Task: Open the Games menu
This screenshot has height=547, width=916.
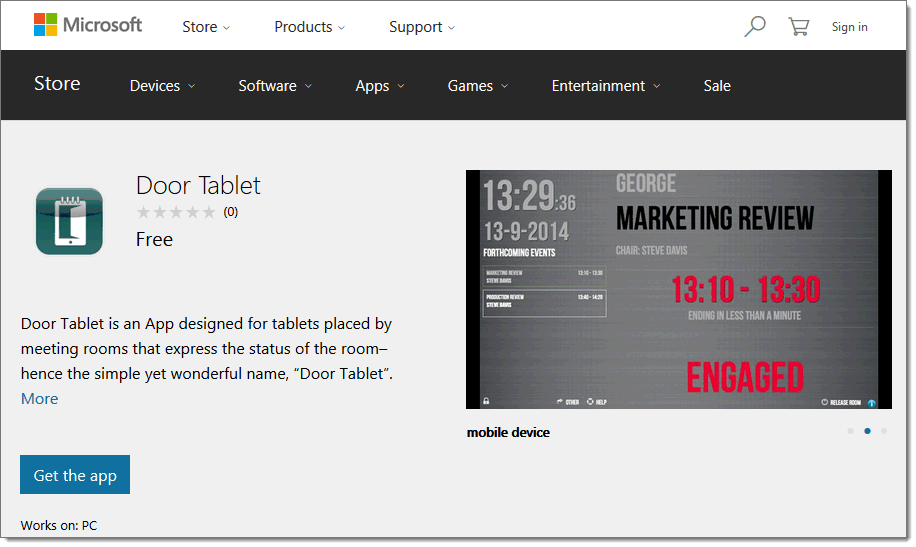Action: pos(478,86)
